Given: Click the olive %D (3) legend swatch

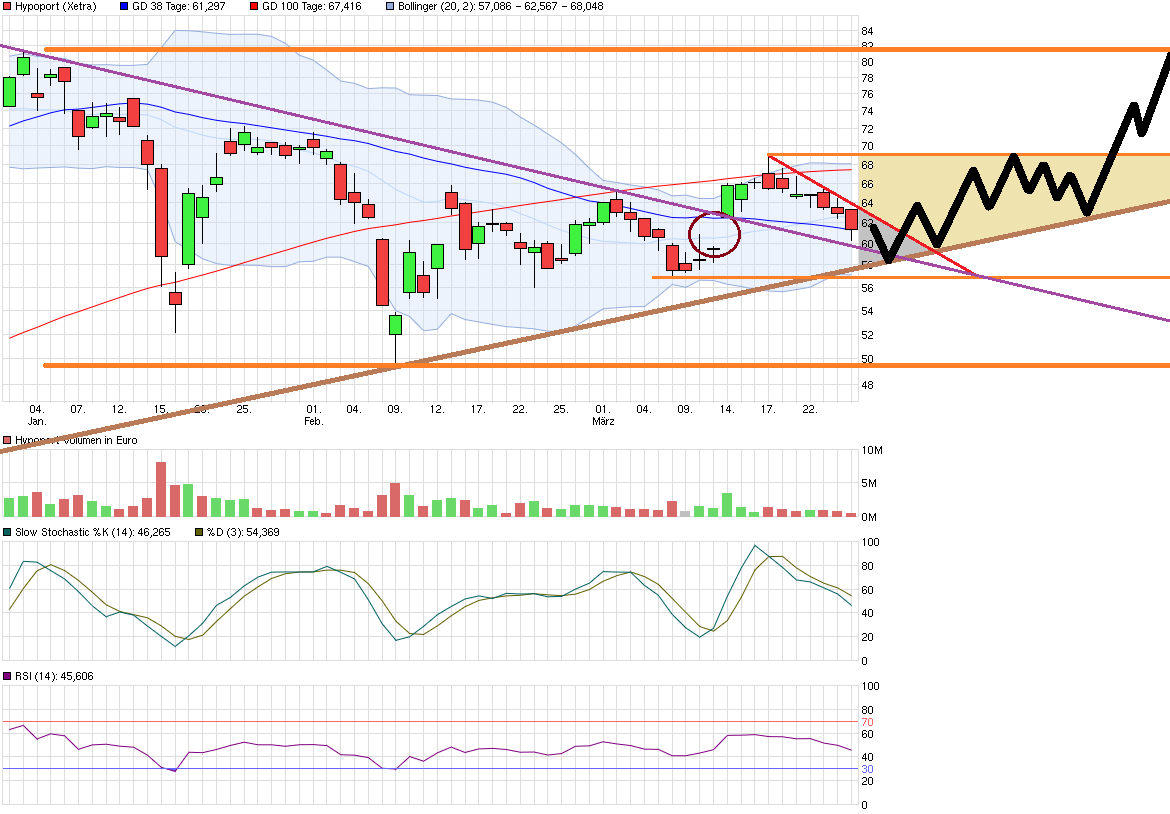Looking at the screenshot, I should coord(199,532).
